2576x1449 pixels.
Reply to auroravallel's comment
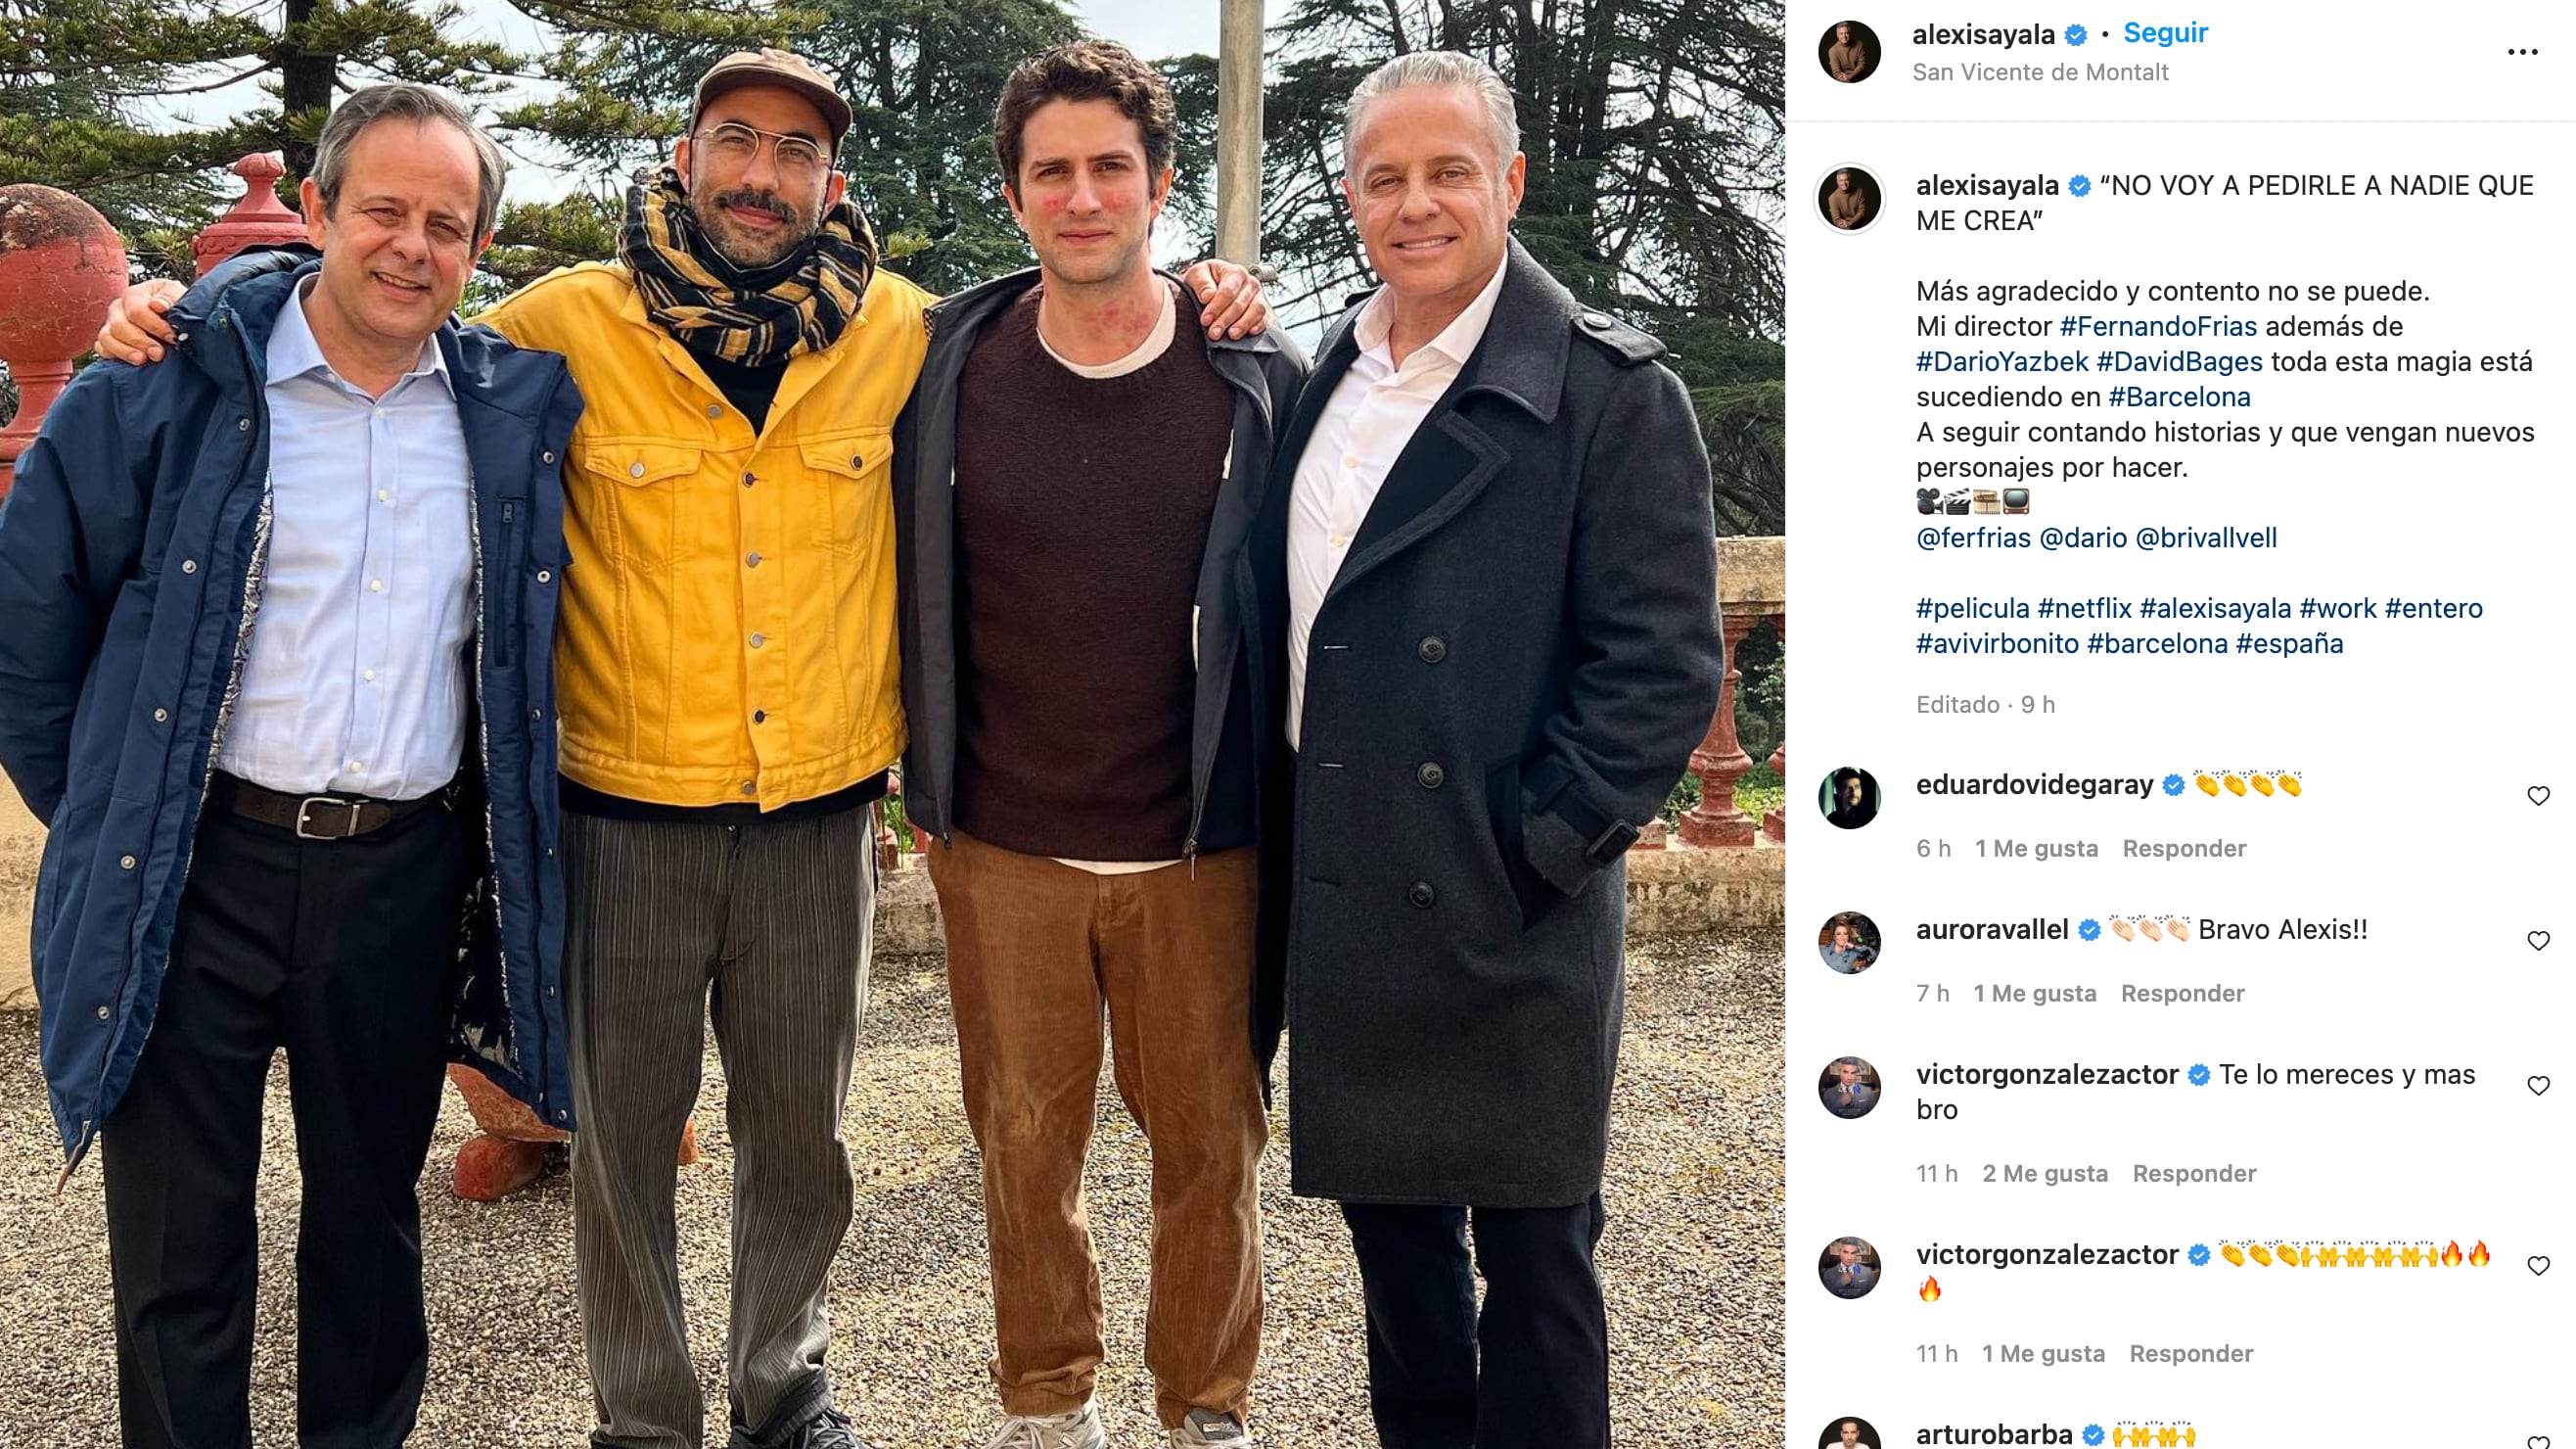click(2182, 994)
